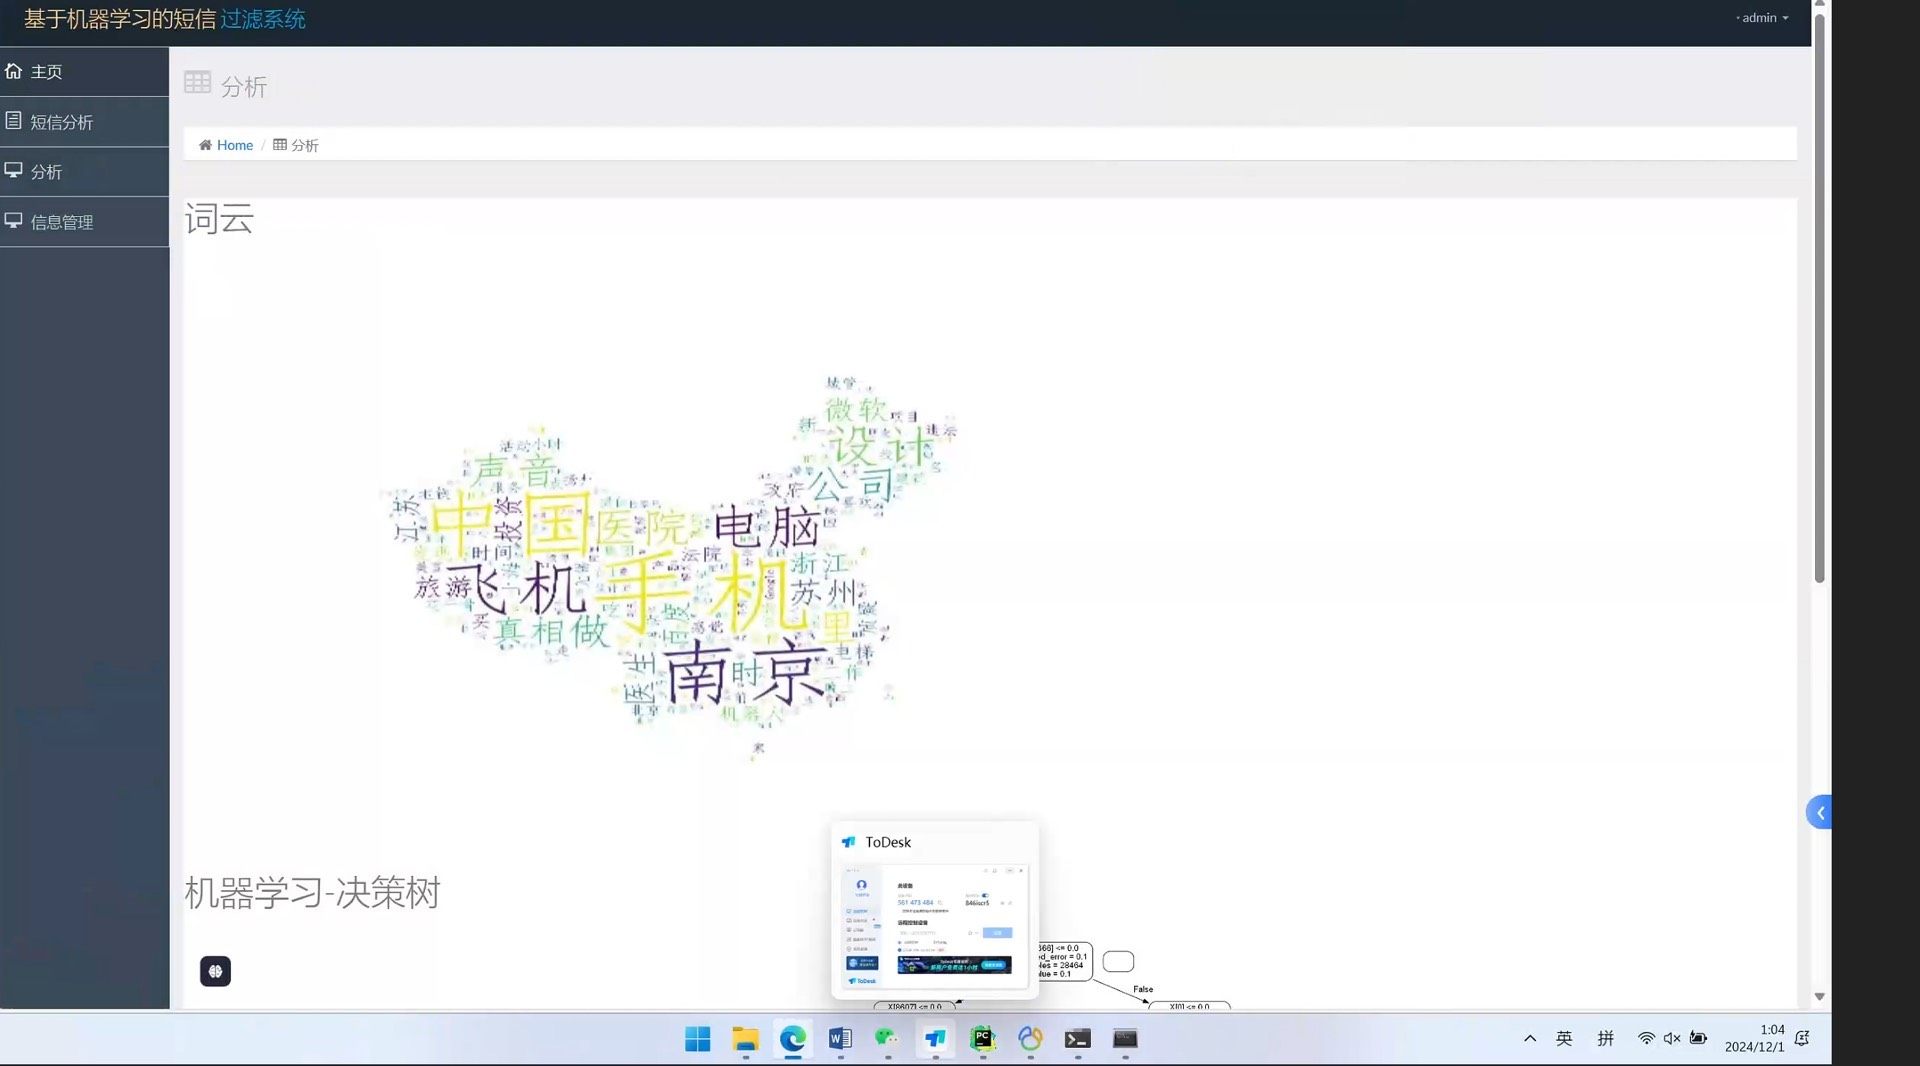Click the page's vertical scrollbar
Image resolution: width=1920 pixels, height=1066 pixels.
(x=1819, y=300)
